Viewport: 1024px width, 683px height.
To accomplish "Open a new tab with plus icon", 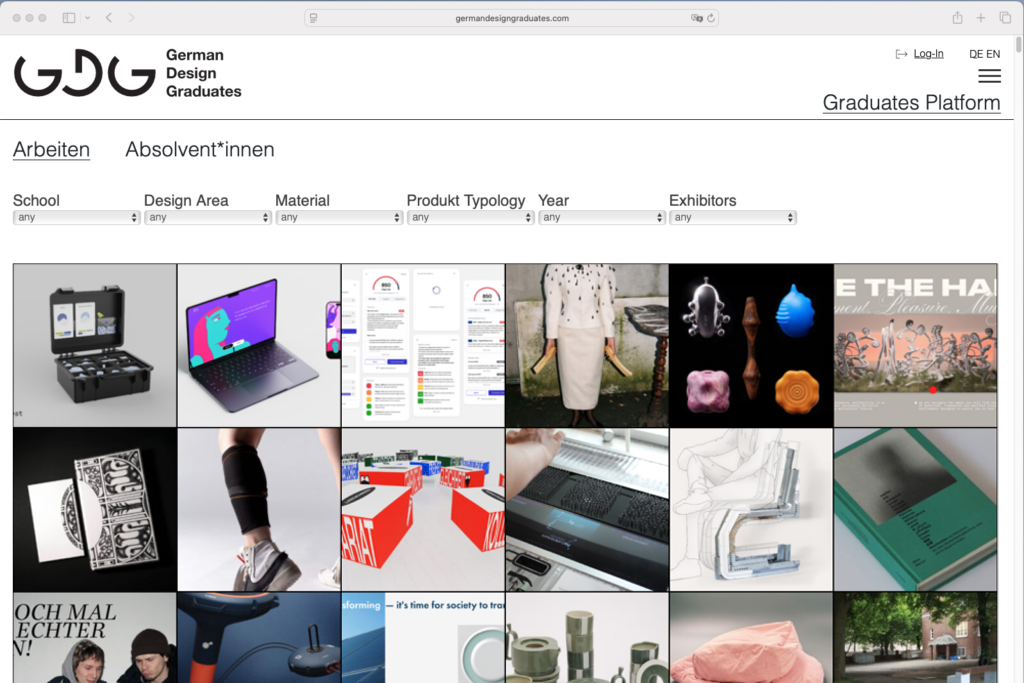I will pyautogui.click(x=981, y=18).
